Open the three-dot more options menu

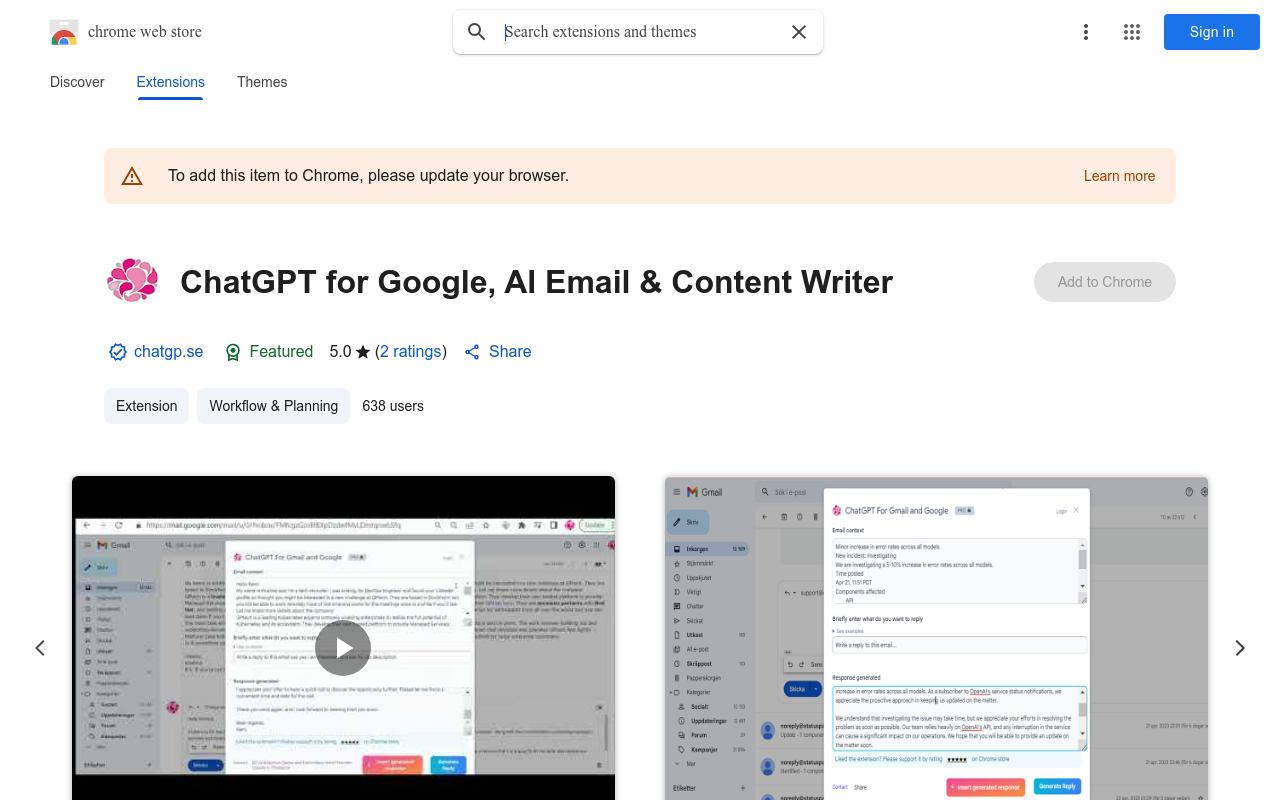click(1085, 32)
